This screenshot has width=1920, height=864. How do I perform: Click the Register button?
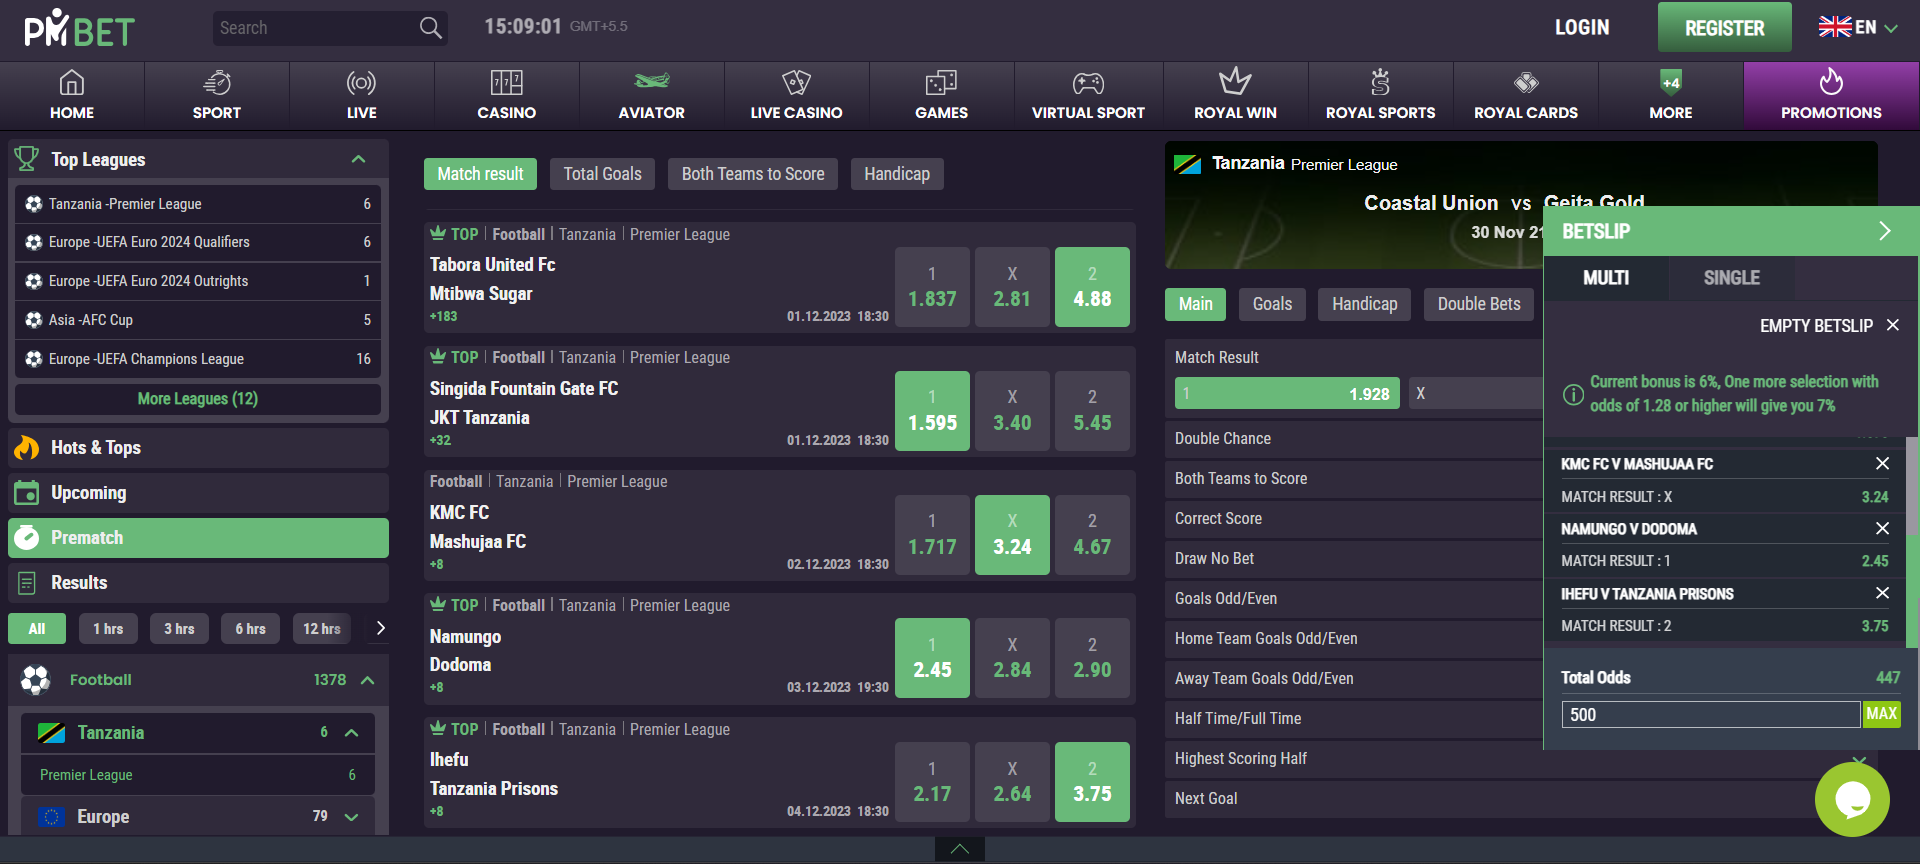(1724, 28)
